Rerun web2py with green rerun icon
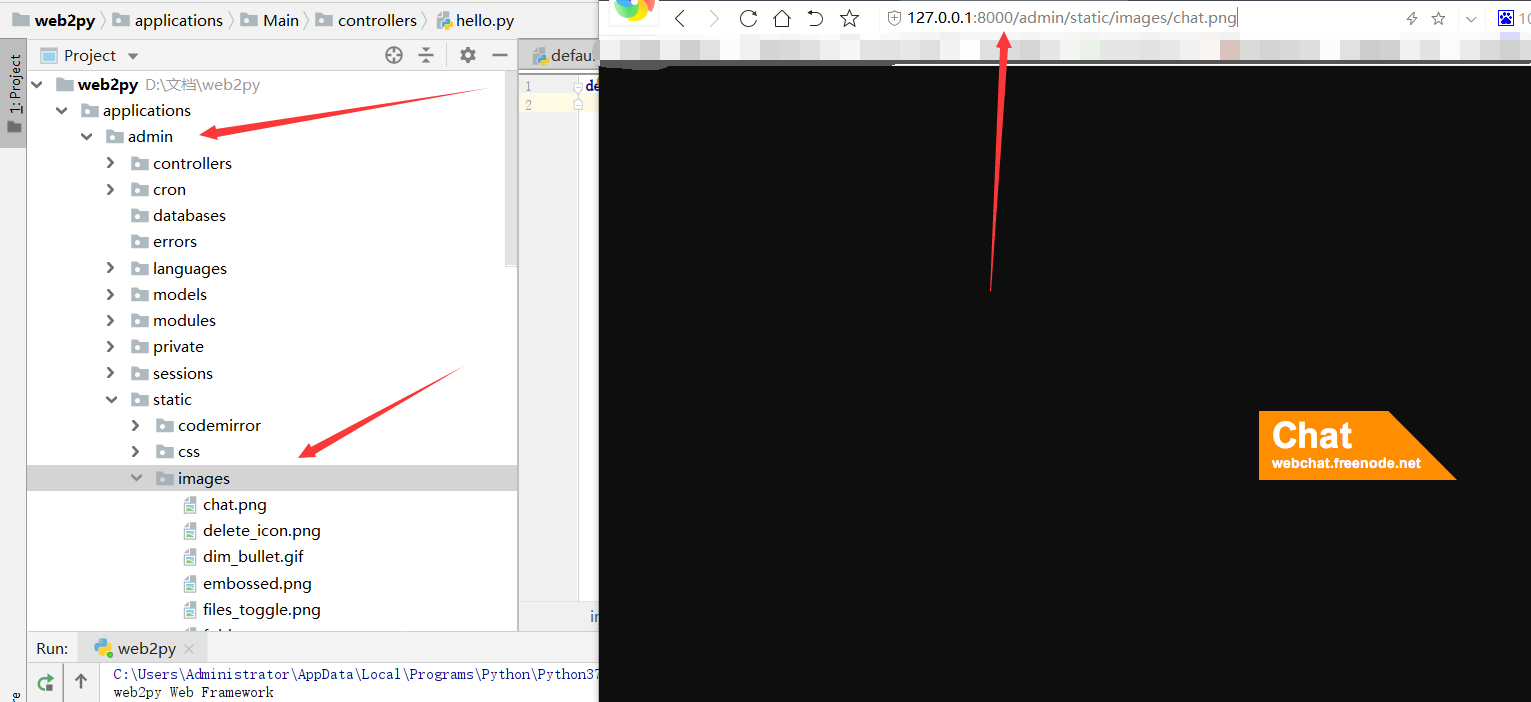Screen dimensions: 1531x702 [x=45, y=683]
